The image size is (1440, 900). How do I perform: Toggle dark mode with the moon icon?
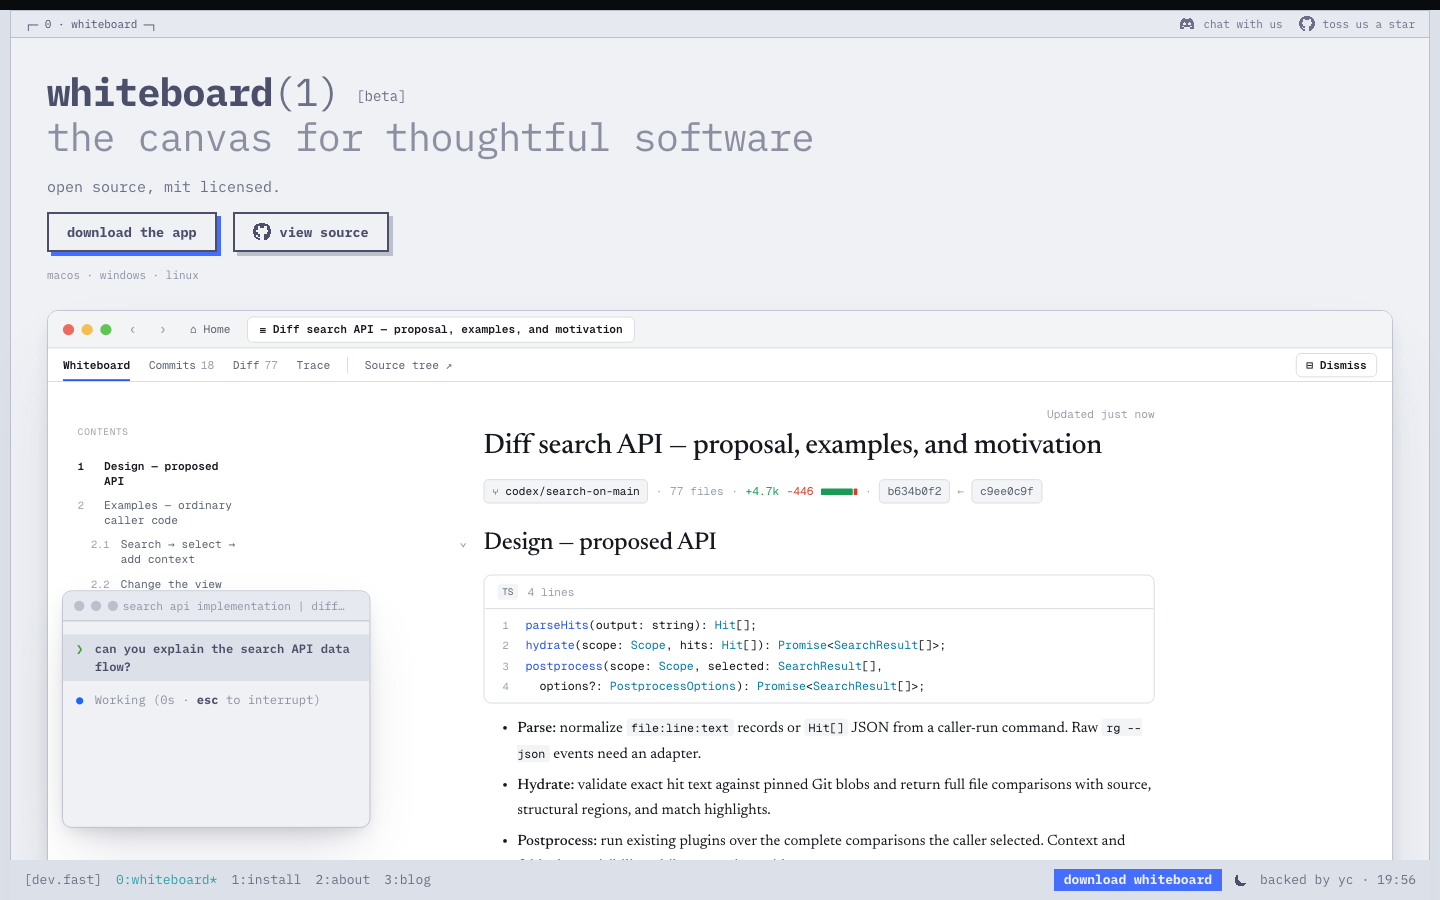pyautogui.click(x=1241, y=880)
